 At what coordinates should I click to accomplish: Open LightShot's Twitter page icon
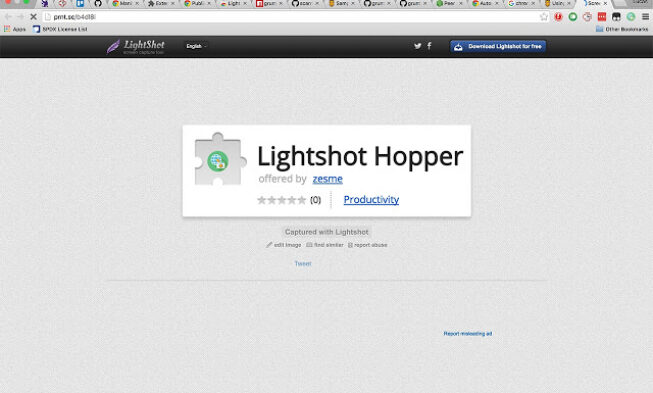tap(417, 46)
